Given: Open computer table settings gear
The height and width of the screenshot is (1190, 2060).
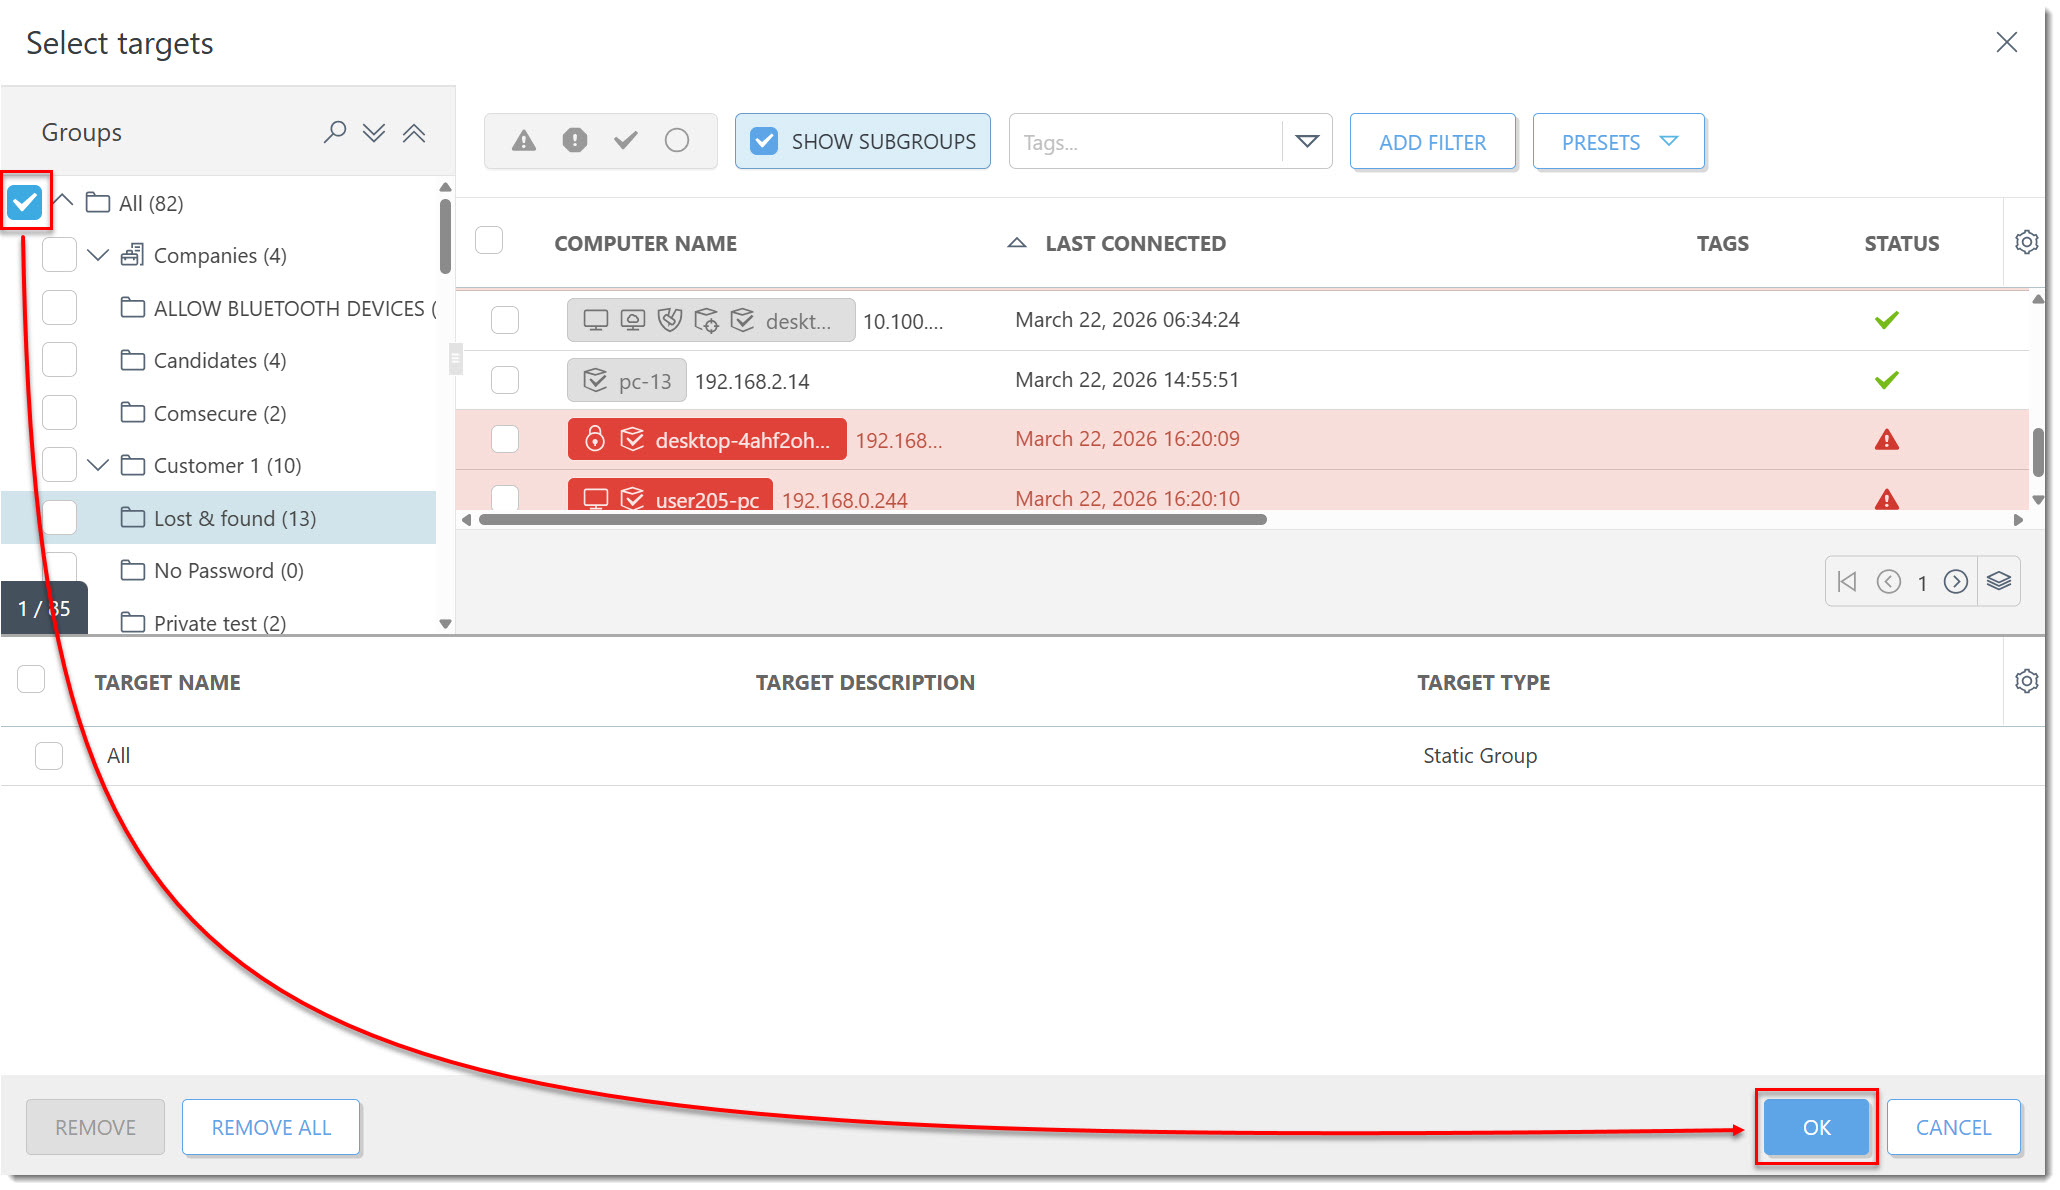Looking at the screenshot, I should (2027, 242).
